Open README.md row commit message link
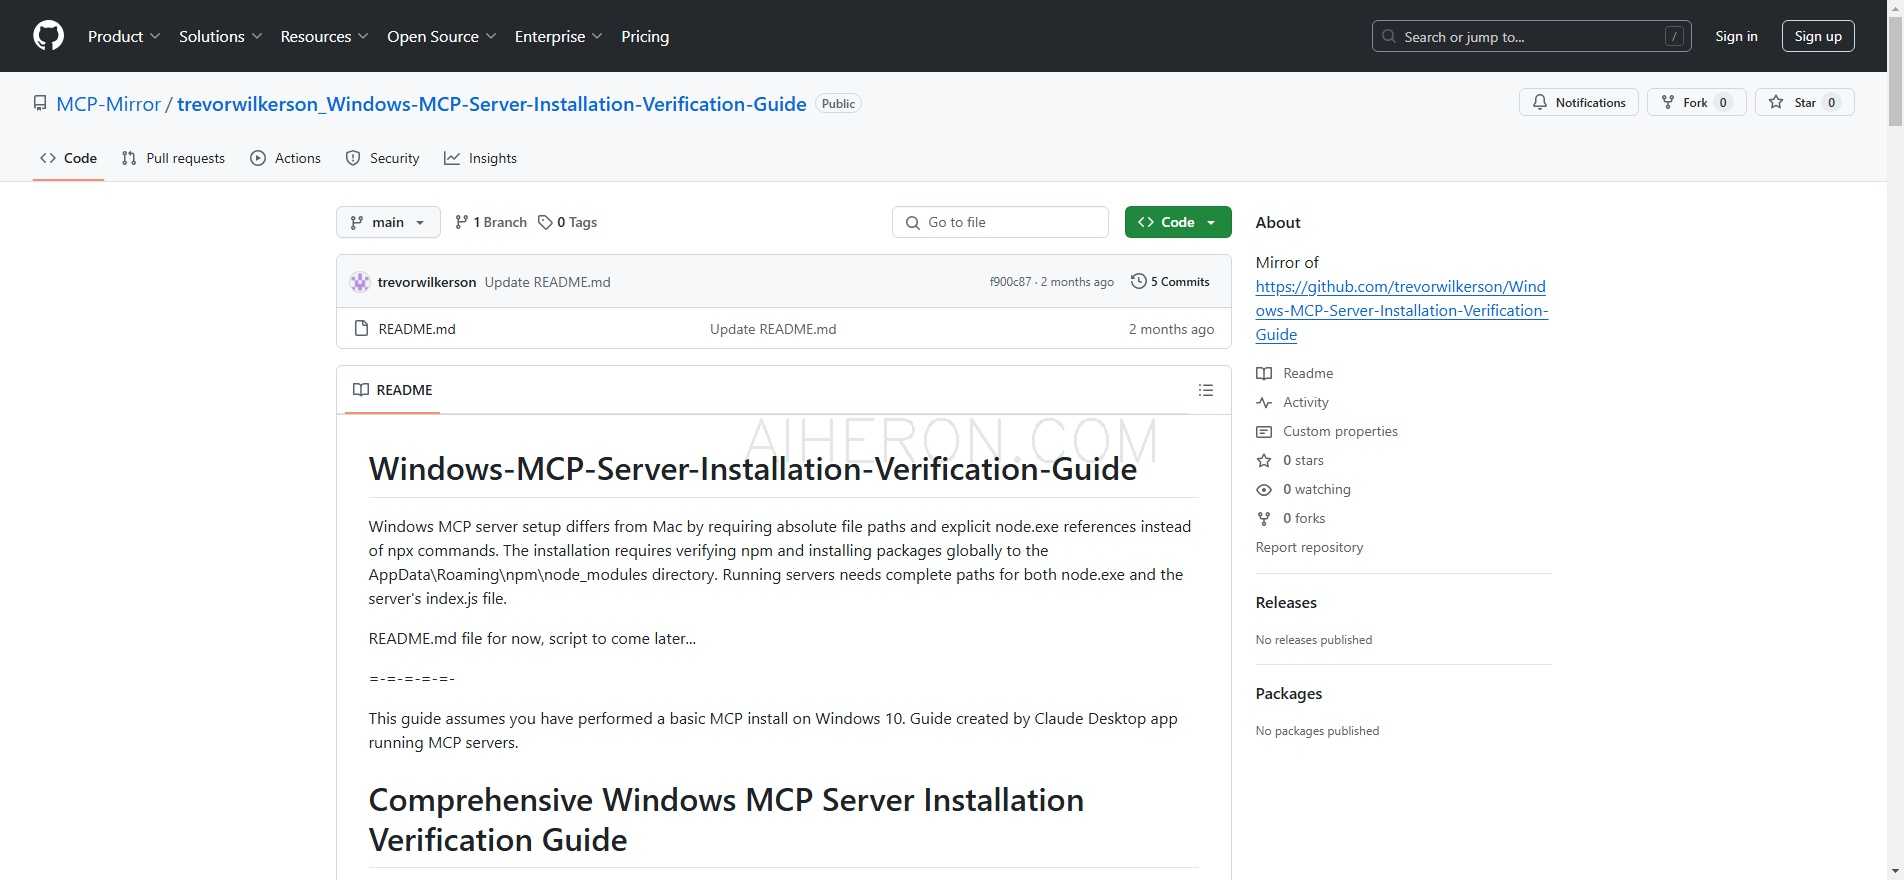 click(x=773, y=329)
